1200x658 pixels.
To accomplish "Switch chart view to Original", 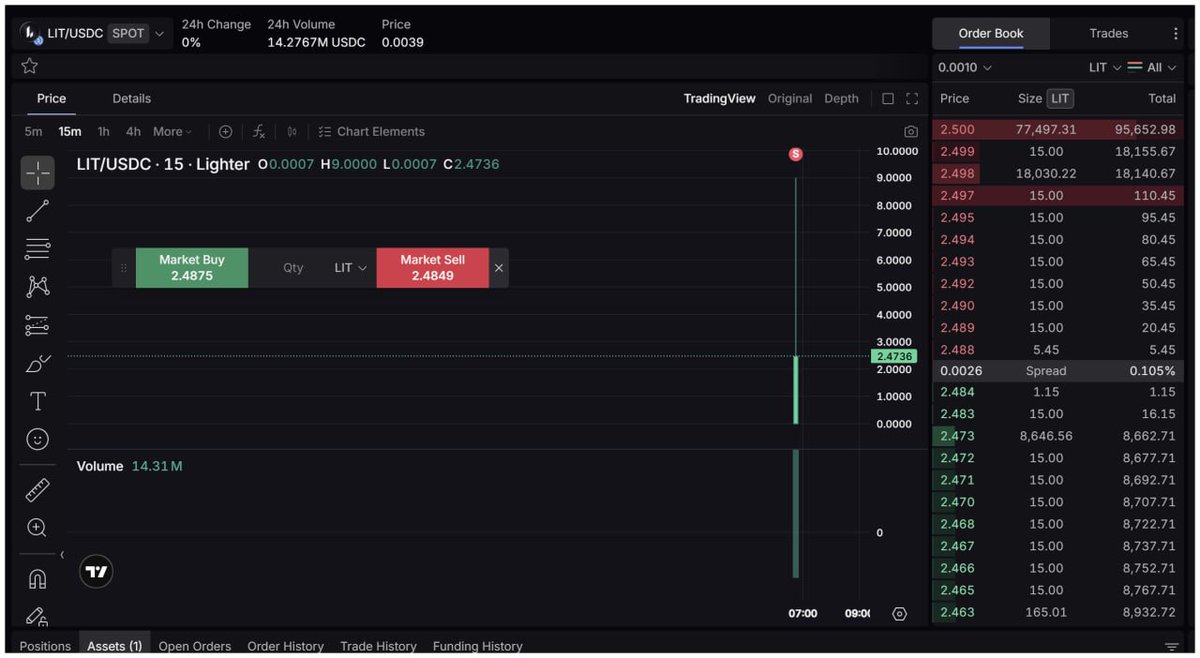I will 790,99.
